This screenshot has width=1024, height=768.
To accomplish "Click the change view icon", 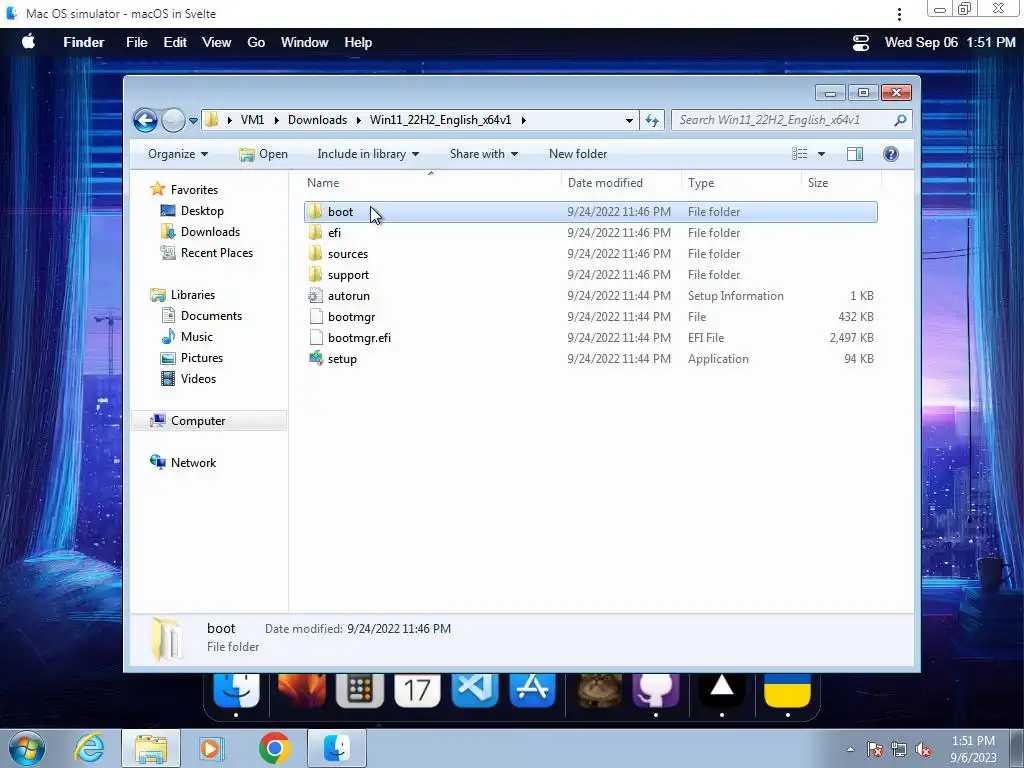I will 799,154.
